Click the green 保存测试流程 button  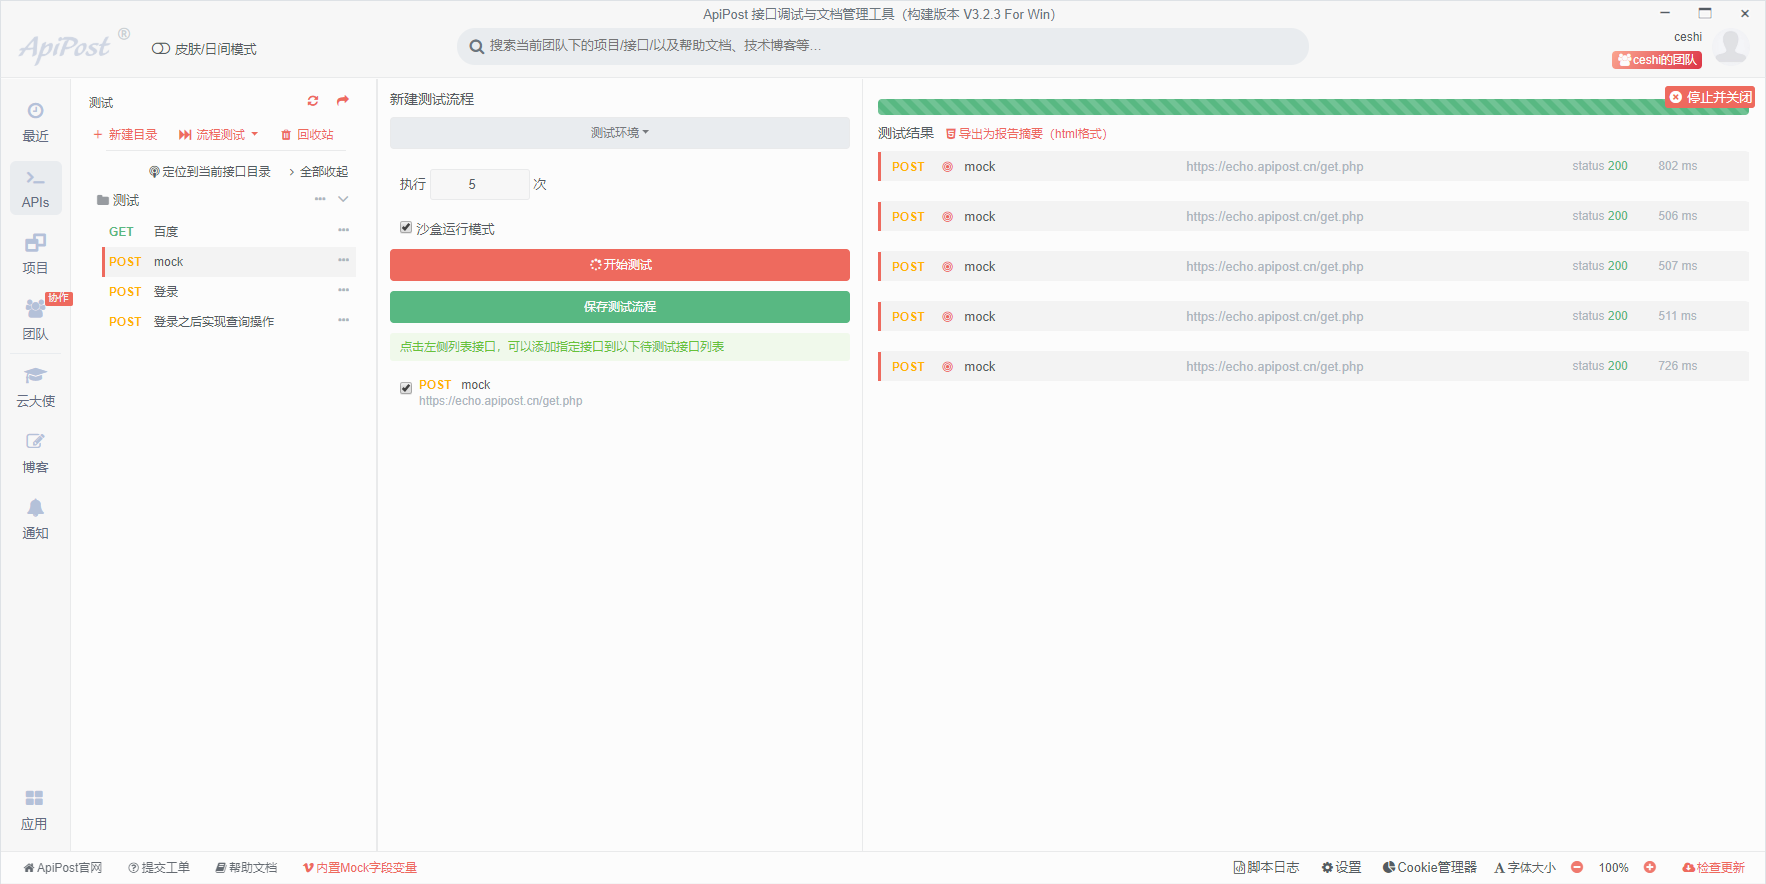coord(620,307)
